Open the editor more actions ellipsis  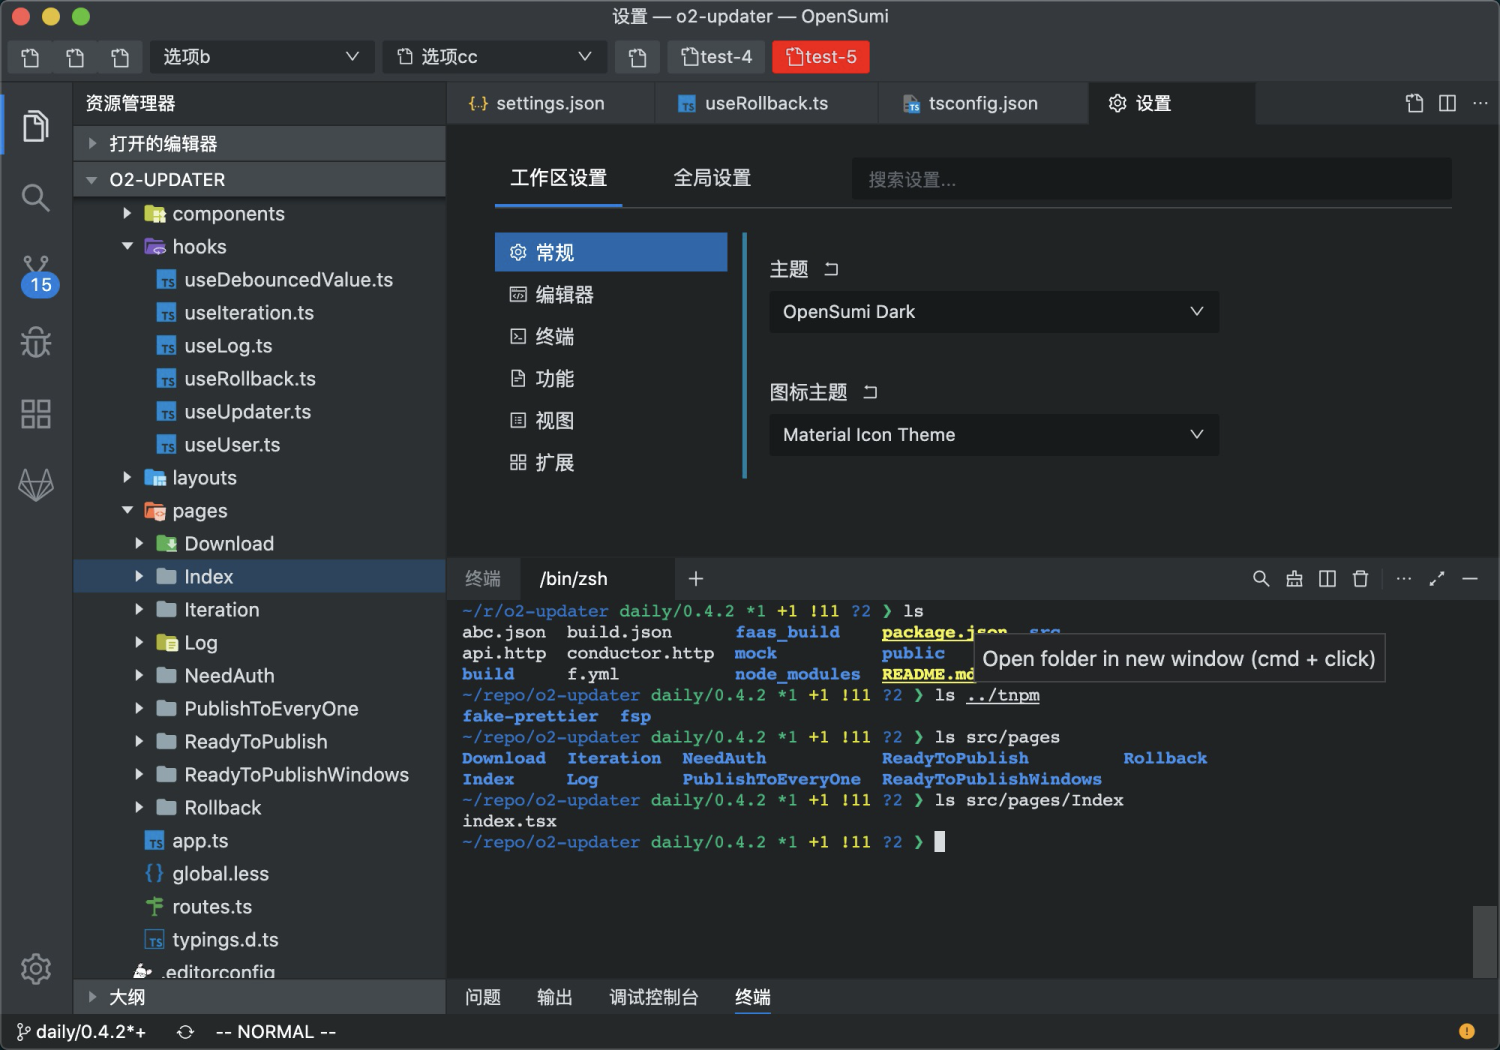(x=1480, y=103)
